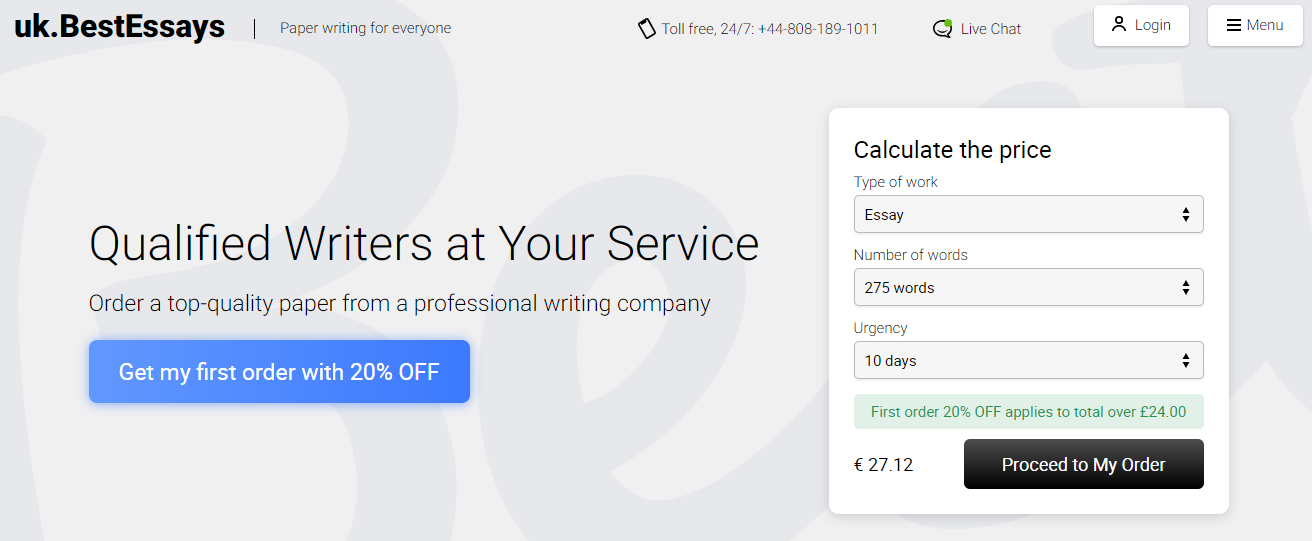The image size is (1312, 541).
Task: Go to the uk.BestEssays homepage logo
Action: pos(120,26)
